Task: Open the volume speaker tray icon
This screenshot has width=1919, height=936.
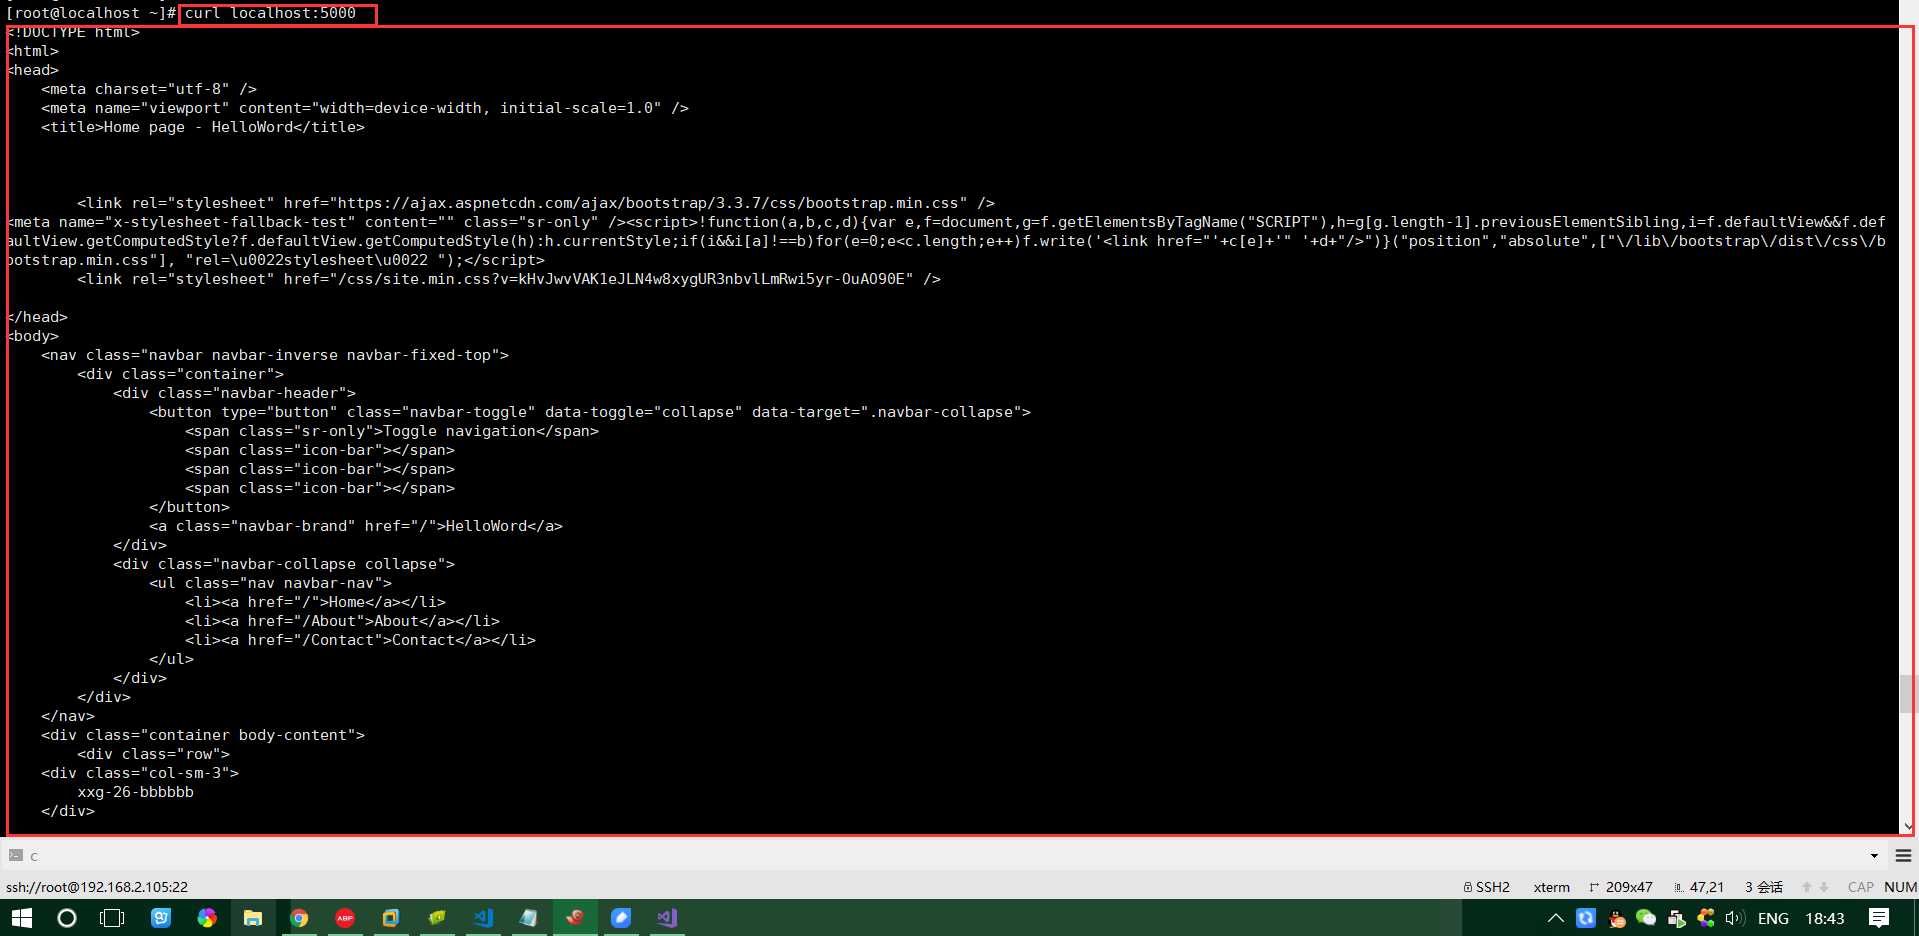Action: 1735,918
